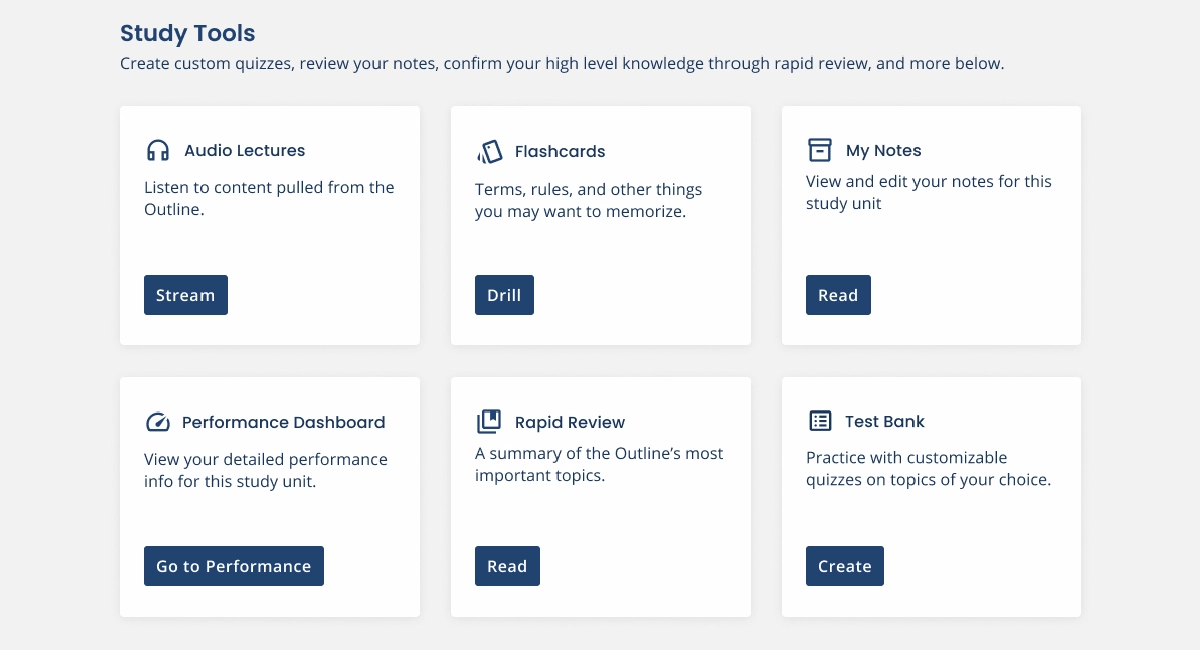Click Create to build a Test Bank quiz
This screenshot has height=650, width=1200.
845,566
